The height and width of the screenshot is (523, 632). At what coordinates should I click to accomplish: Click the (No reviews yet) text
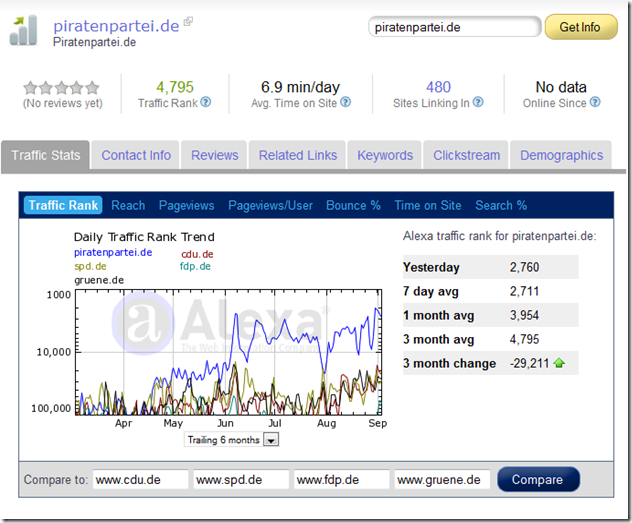63,103
